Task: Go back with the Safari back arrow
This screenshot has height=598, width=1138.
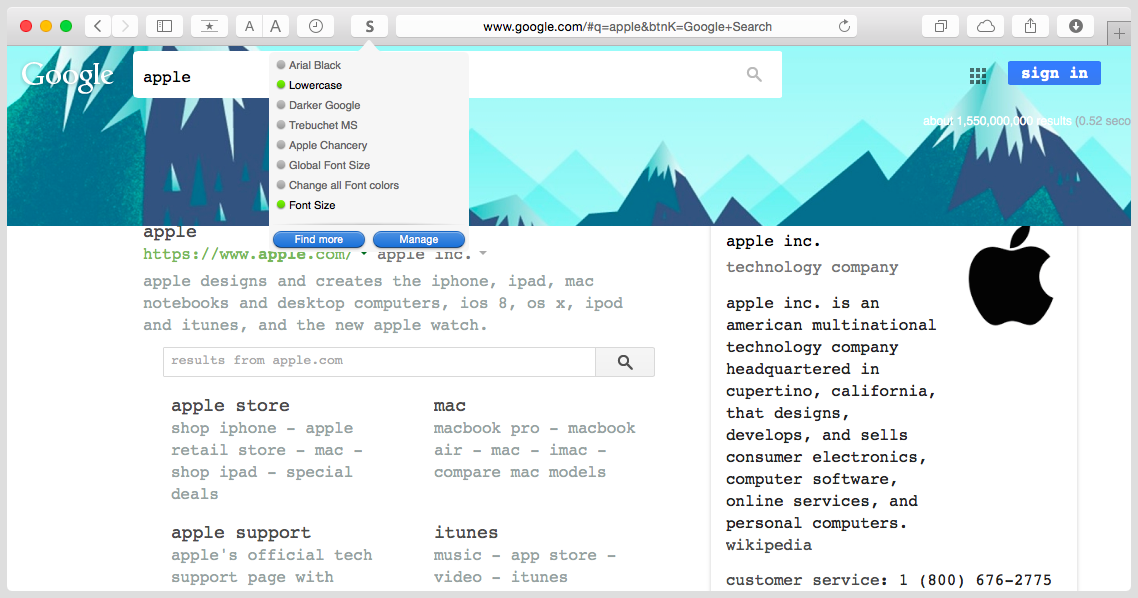Action: tap(98, 26)
